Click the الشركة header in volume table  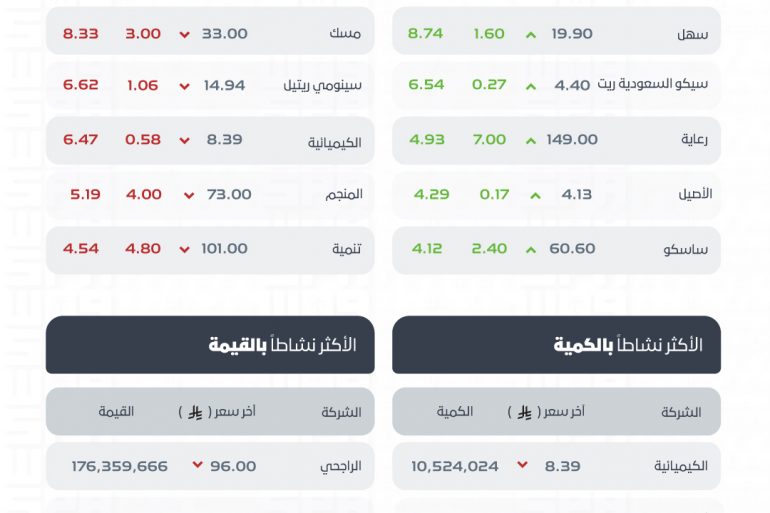[x=681, y=412]
